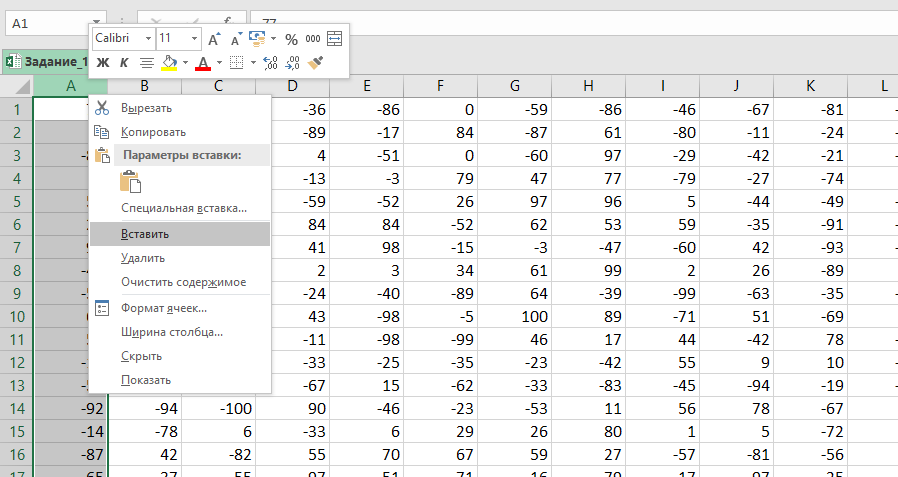
Task: Apply percent style format
Action: pyautogui.click(x=291, y=39)
